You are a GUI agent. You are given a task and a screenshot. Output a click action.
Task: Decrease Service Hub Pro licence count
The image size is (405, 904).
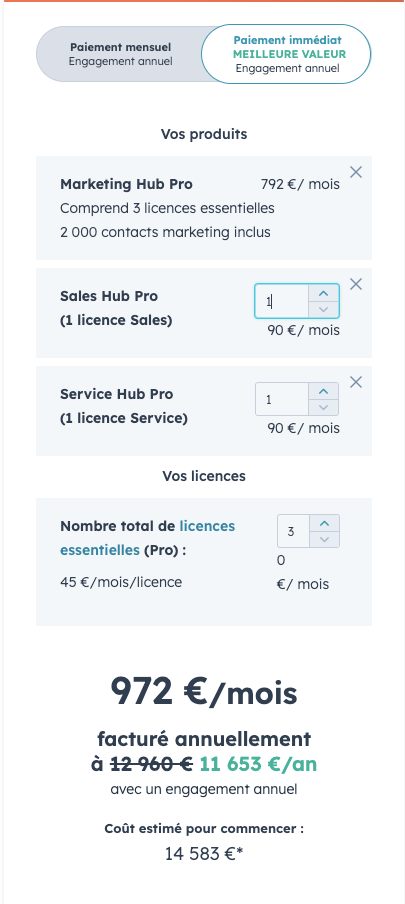tap(324, 407)
